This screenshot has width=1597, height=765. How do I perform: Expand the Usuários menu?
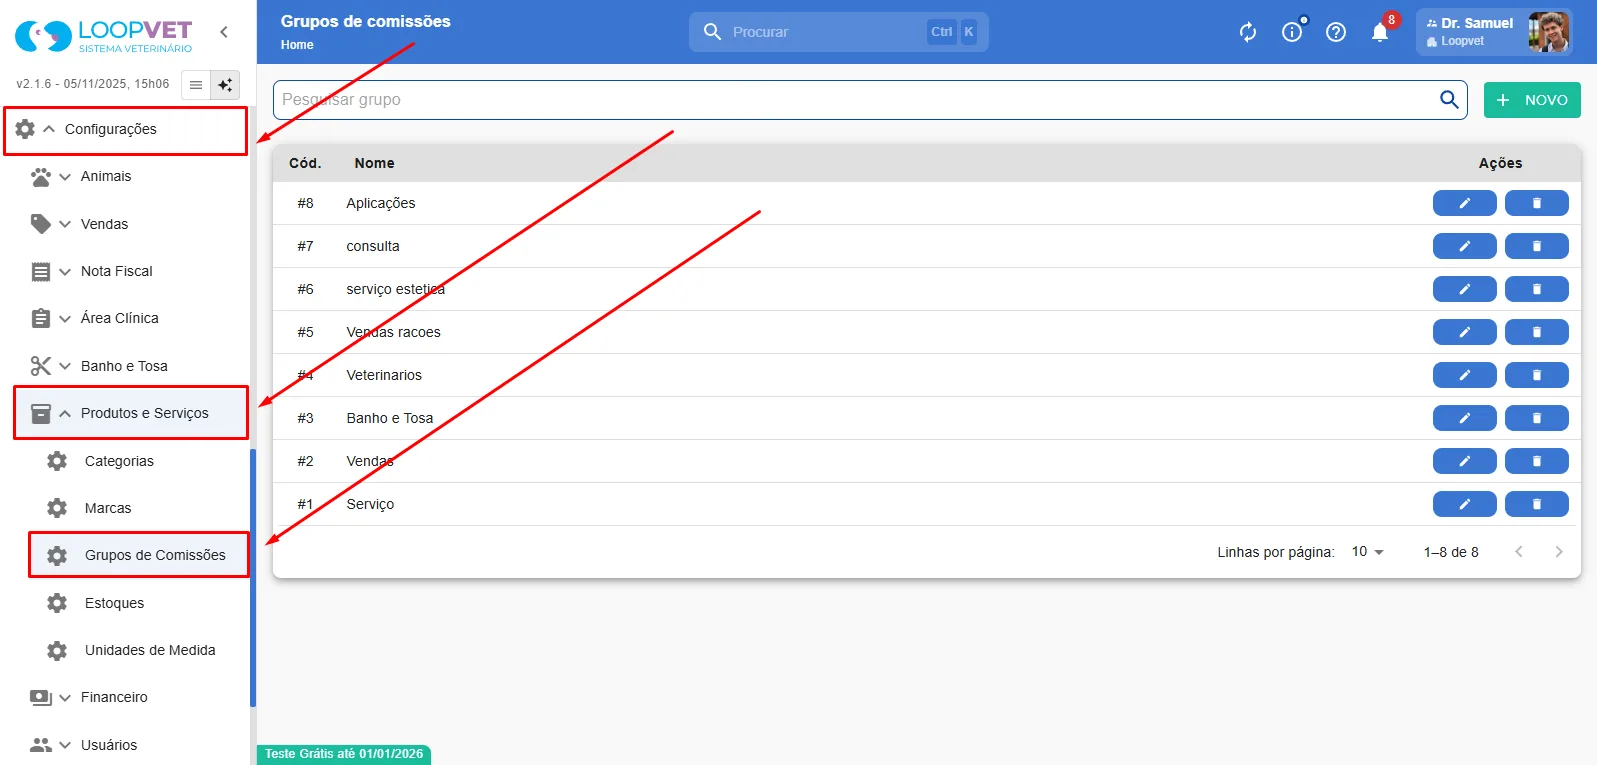coord(126,745)
